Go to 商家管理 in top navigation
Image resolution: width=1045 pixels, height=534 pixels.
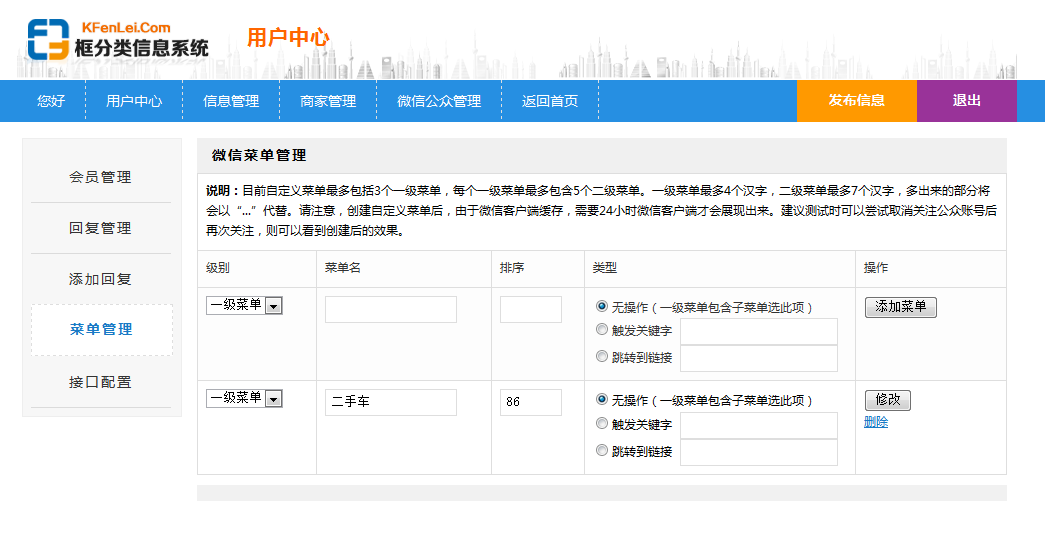pos(328,101)
